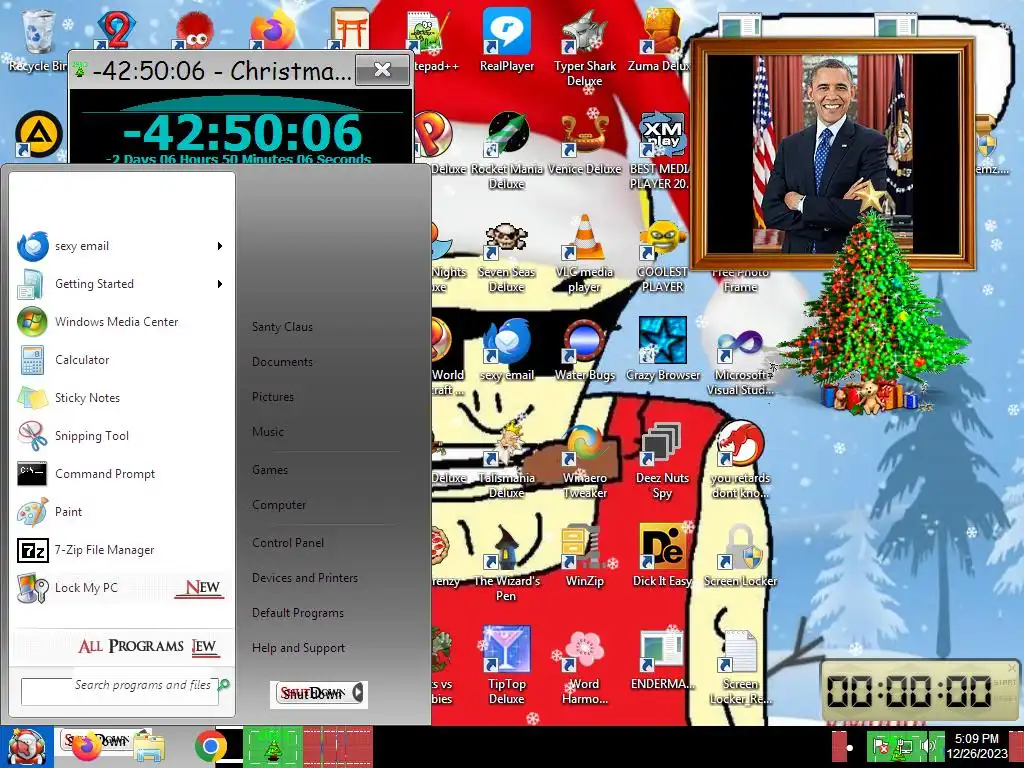
Task: Open Deez Nuts Spy shortcut
Action: [x=662, y=460]
